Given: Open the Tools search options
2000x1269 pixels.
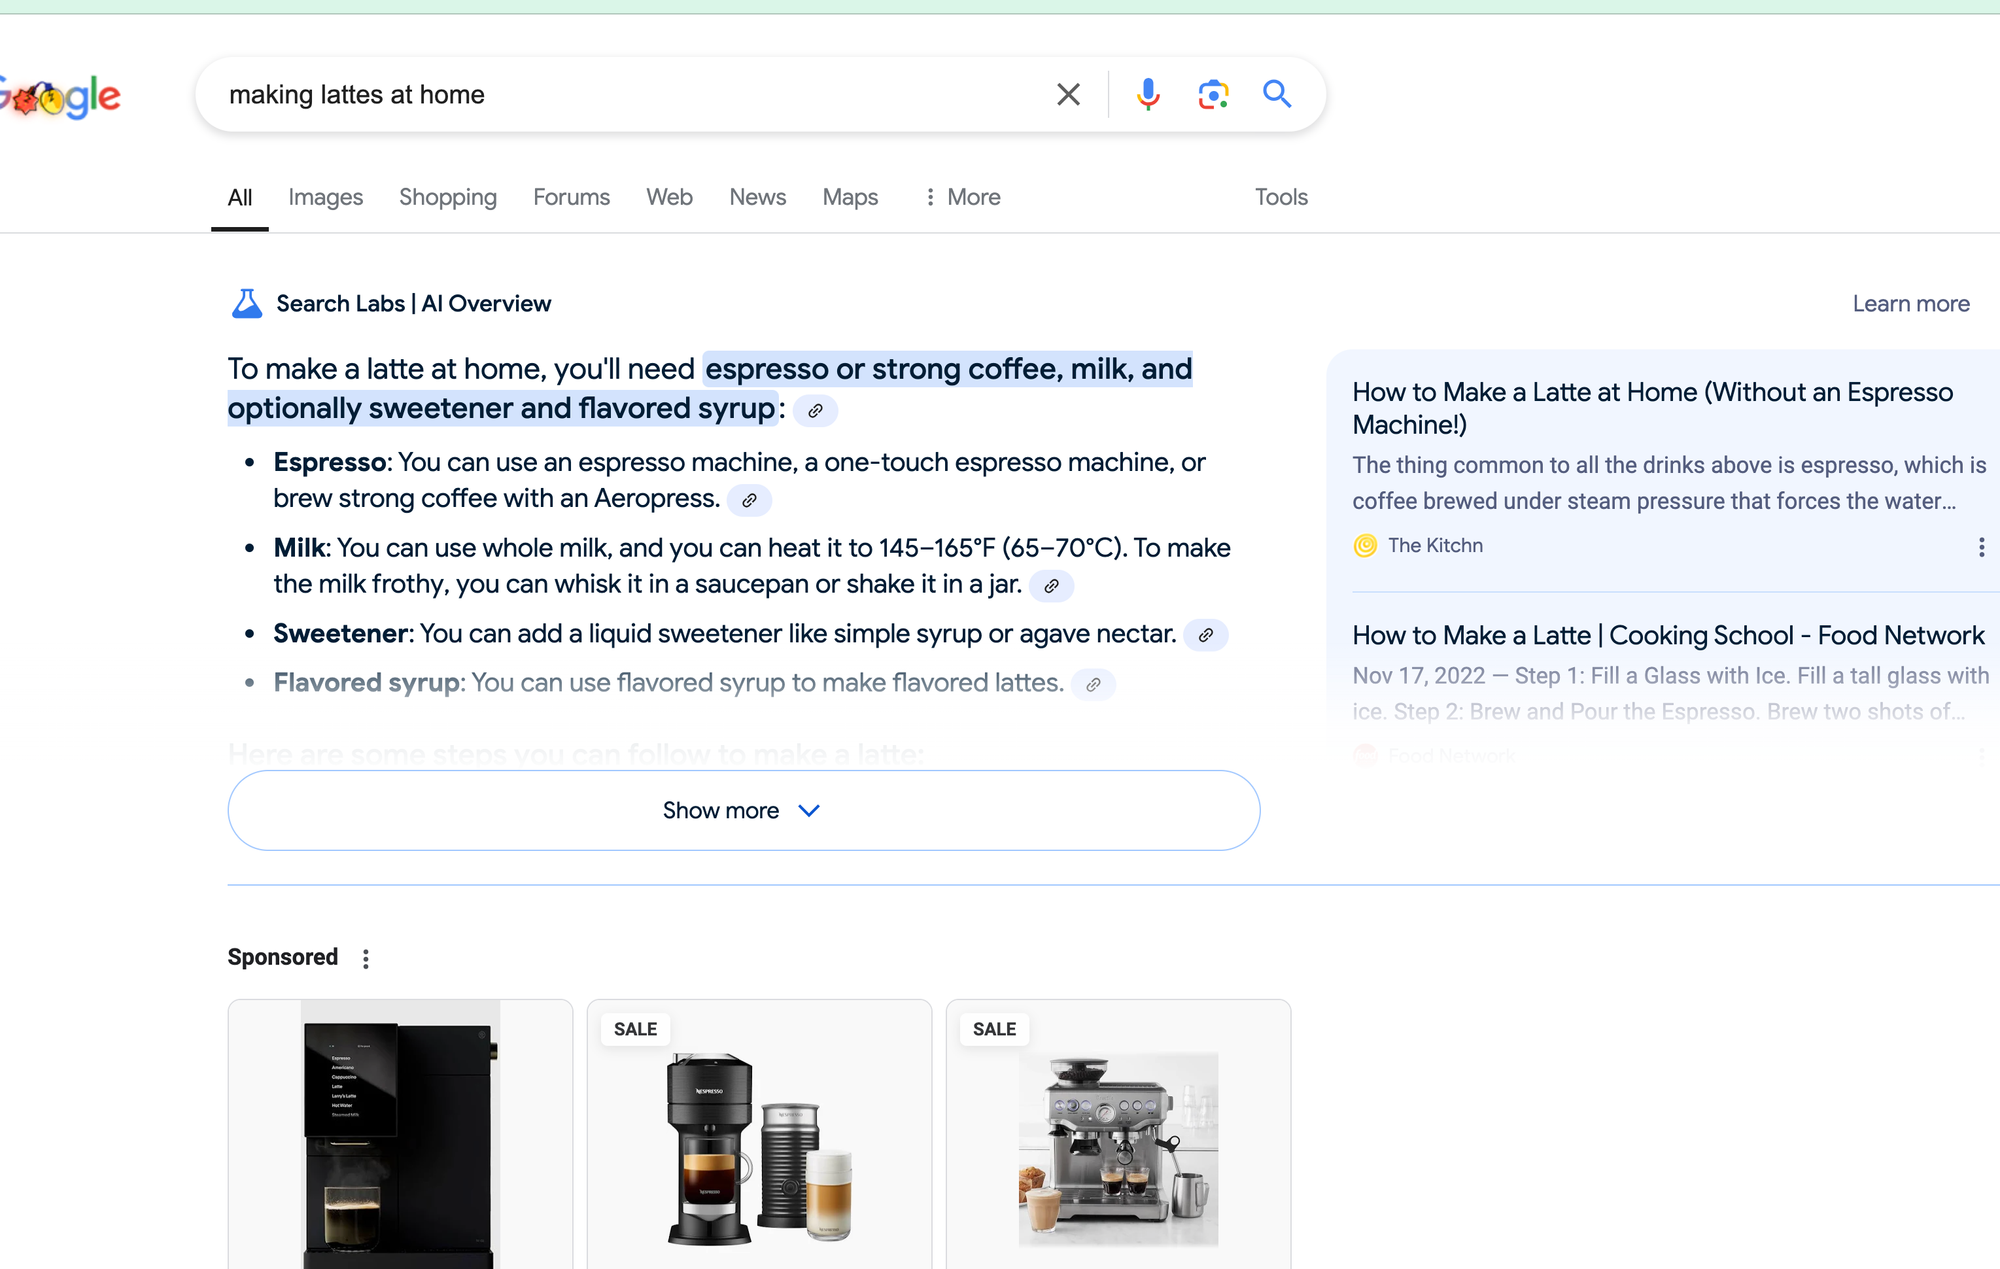Looking at the screenshot, I should coord(1281,197).
